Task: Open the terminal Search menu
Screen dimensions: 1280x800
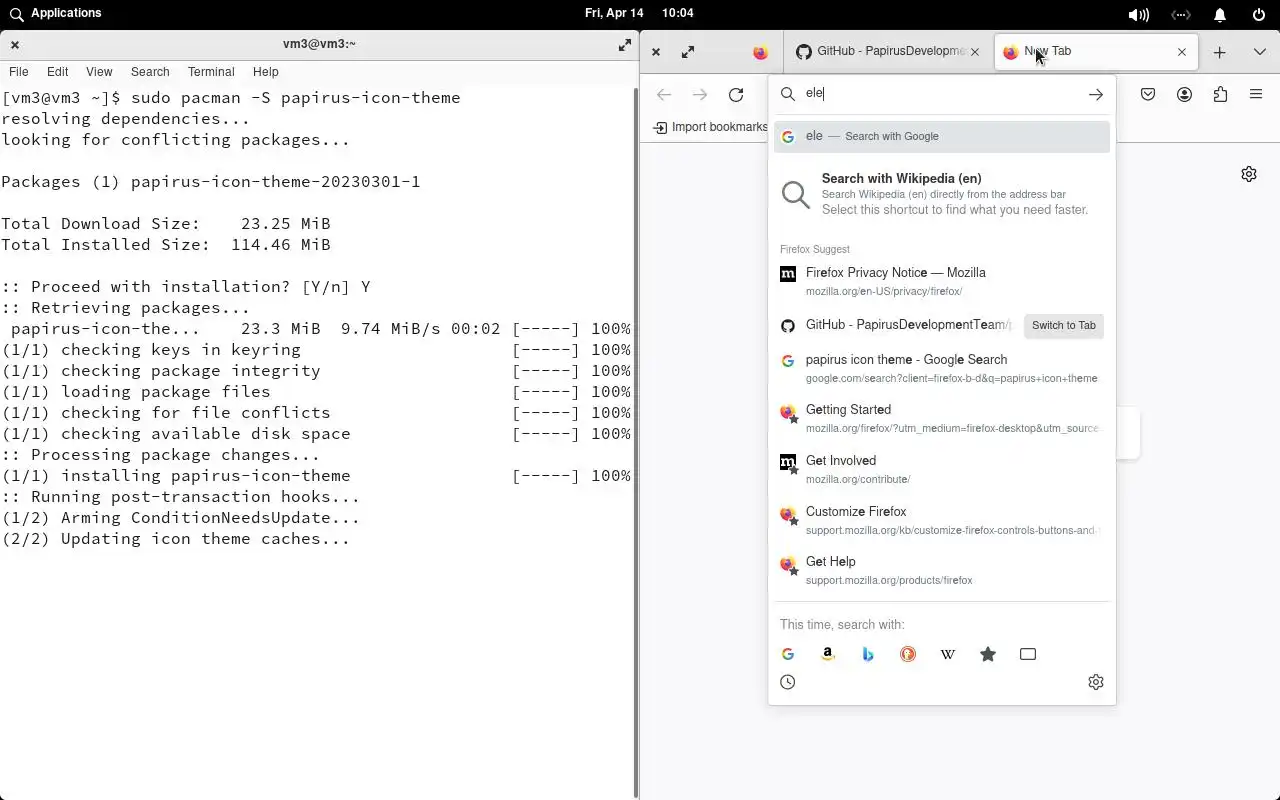Action: pos(150,72)
